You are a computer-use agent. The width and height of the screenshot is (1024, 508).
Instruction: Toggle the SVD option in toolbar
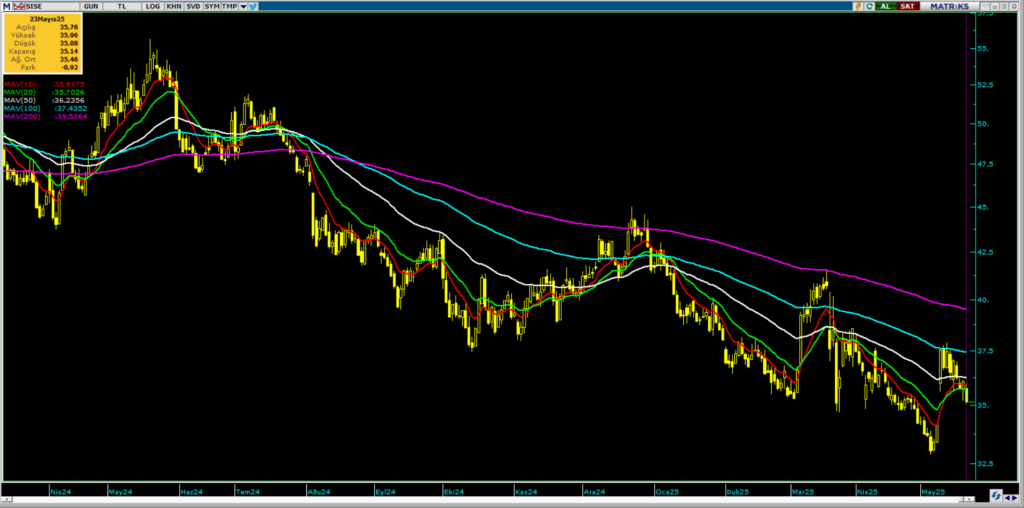[x=193, y=6]
